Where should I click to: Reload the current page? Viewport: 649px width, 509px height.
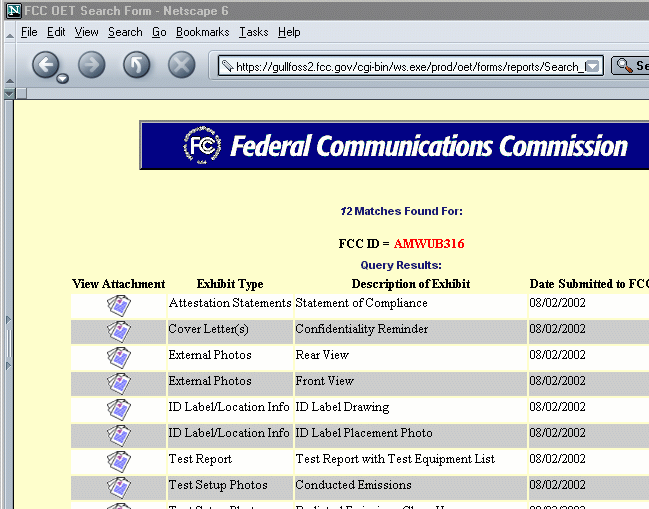point(136,66)
